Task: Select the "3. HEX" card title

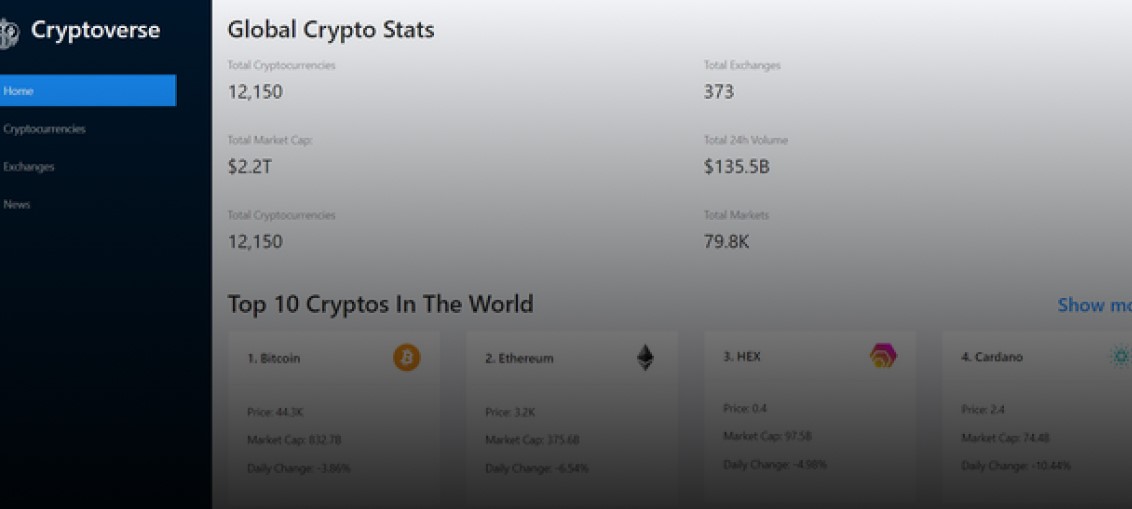Action: 742,357
